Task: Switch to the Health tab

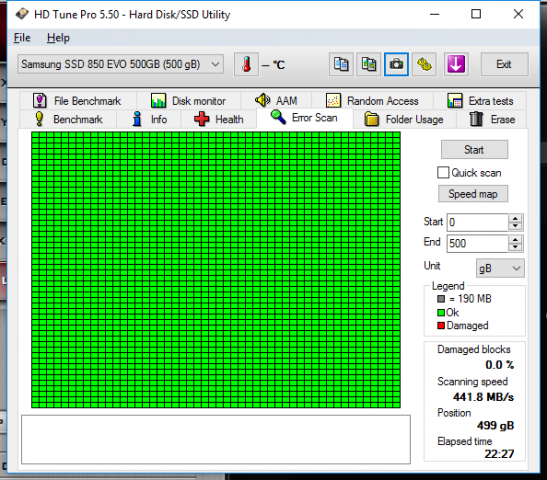Action: coord(219,119)
